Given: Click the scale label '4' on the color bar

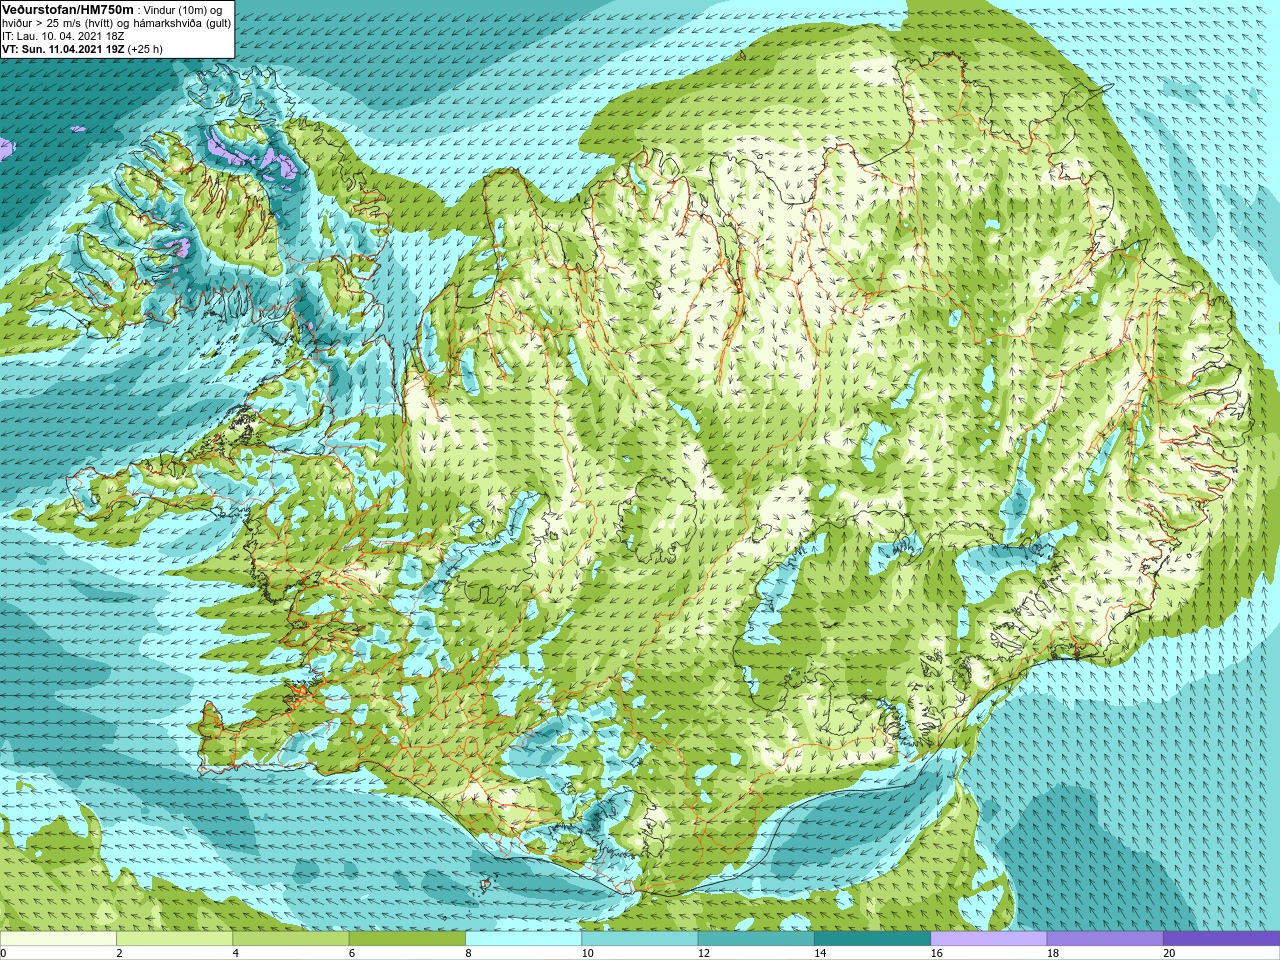Looking at the screenshot, I should click(x=235, y=953).
